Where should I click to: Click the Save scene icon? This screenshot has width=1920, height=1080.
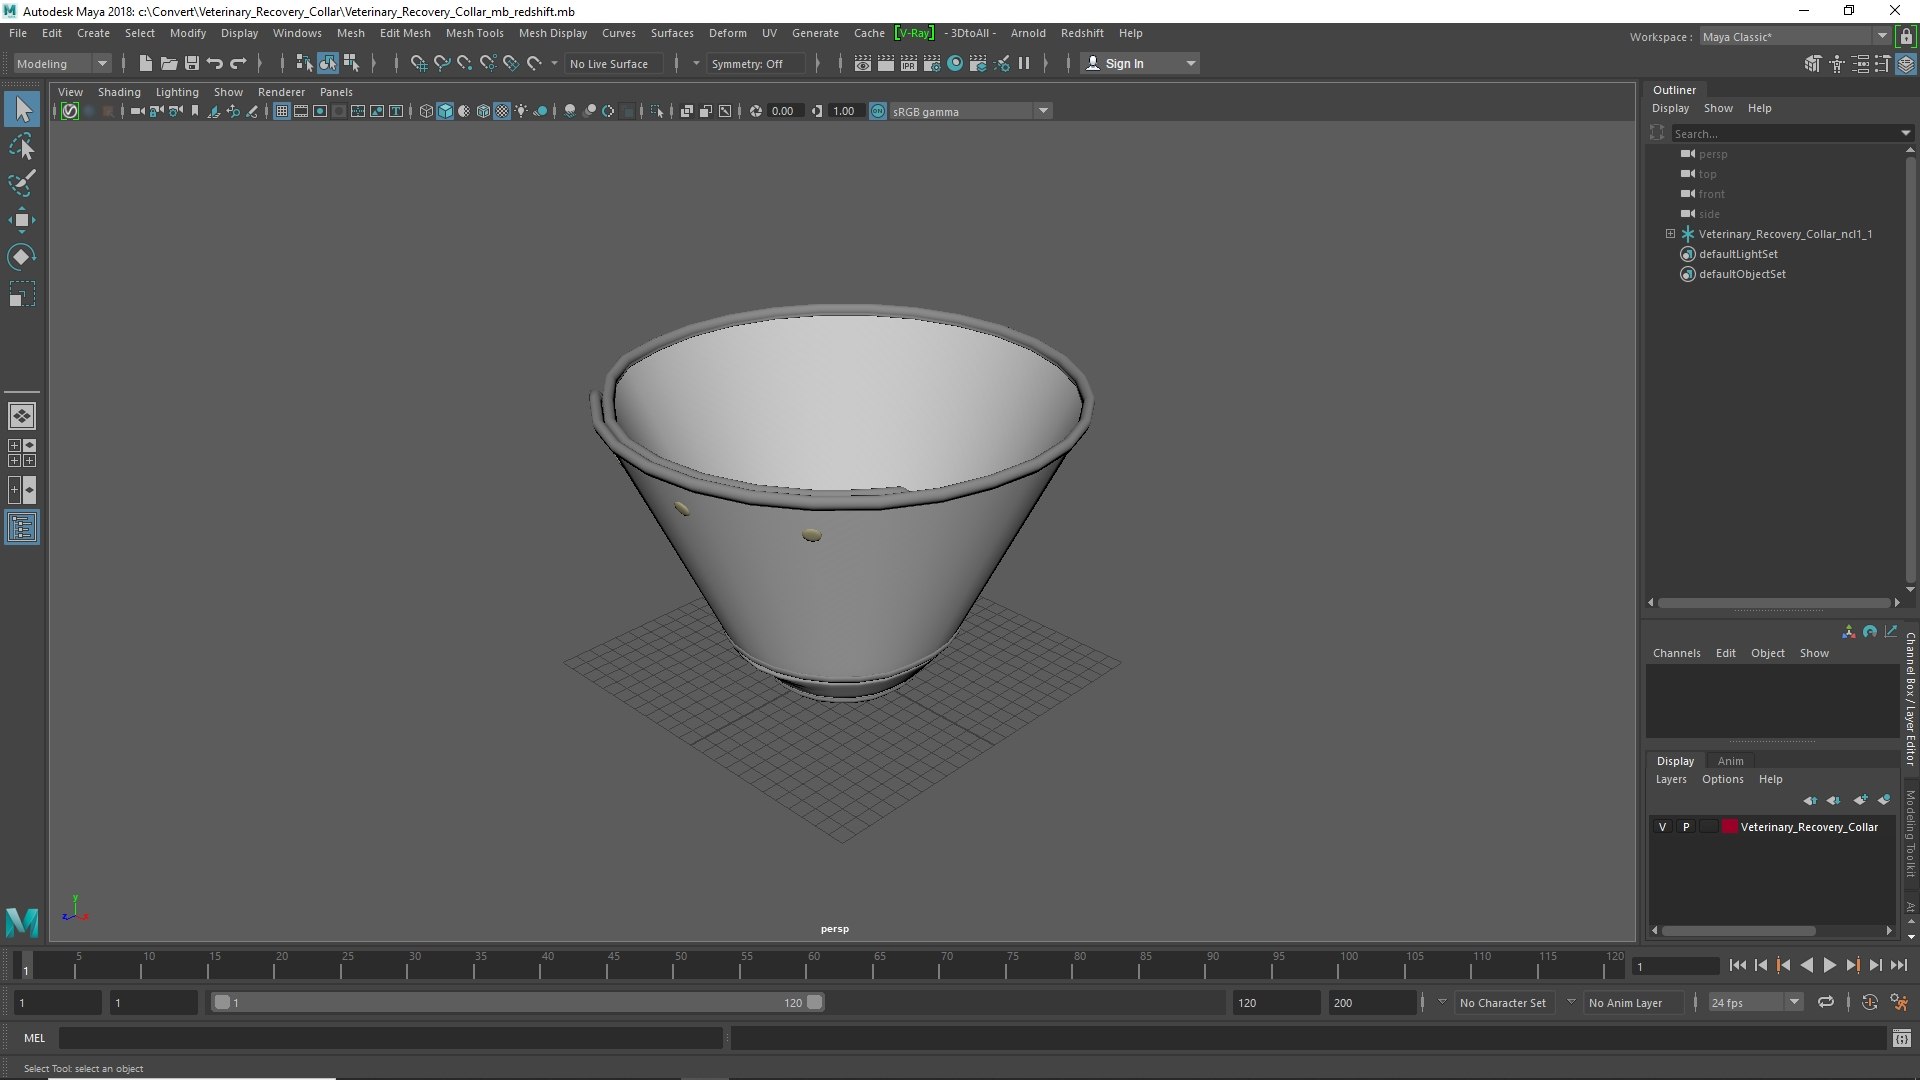[192, 63]
